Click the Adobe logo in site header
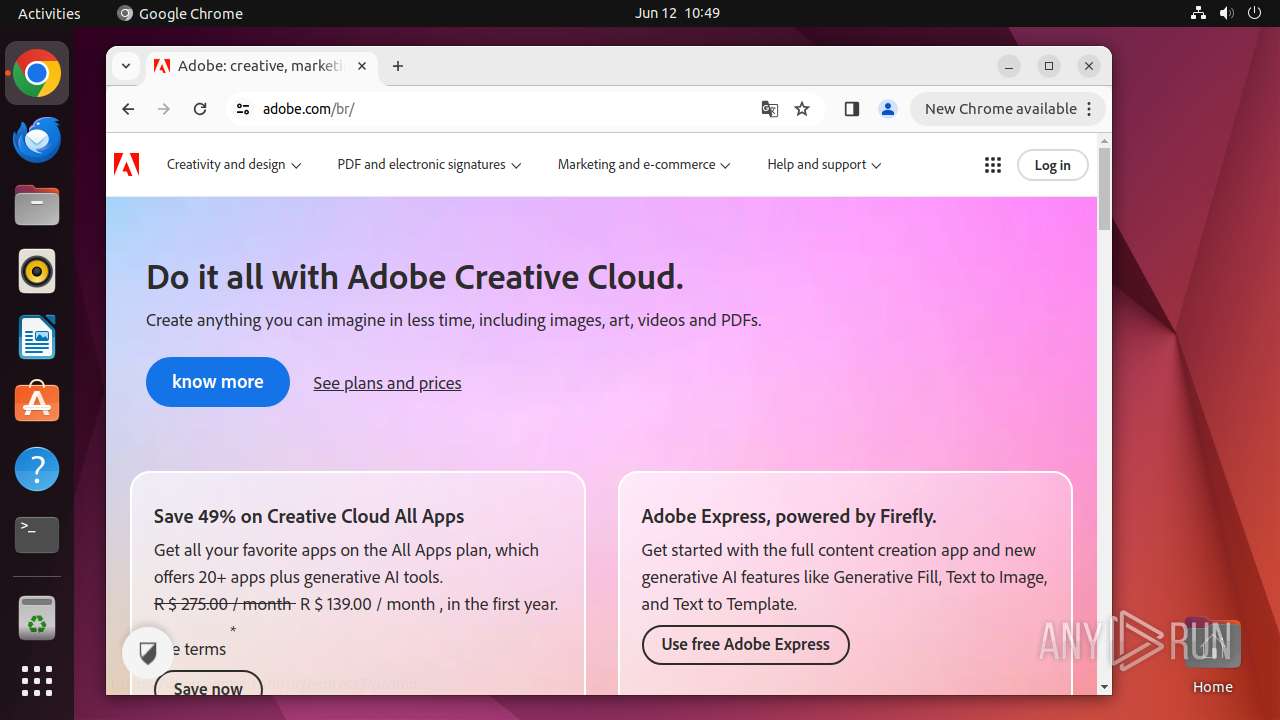 pos(127,164)
